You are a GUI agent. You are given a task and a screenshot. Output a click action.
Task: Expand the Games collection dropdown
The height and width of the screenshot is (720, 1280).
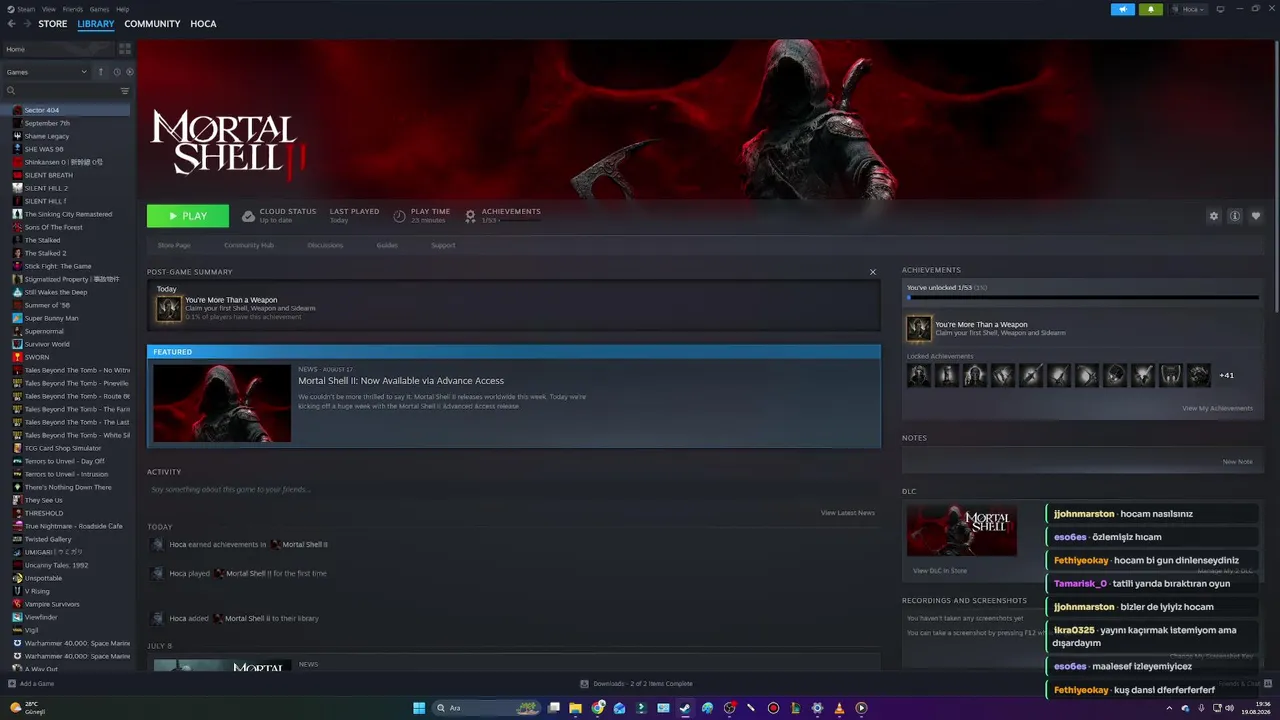click(x=46, y=72)
